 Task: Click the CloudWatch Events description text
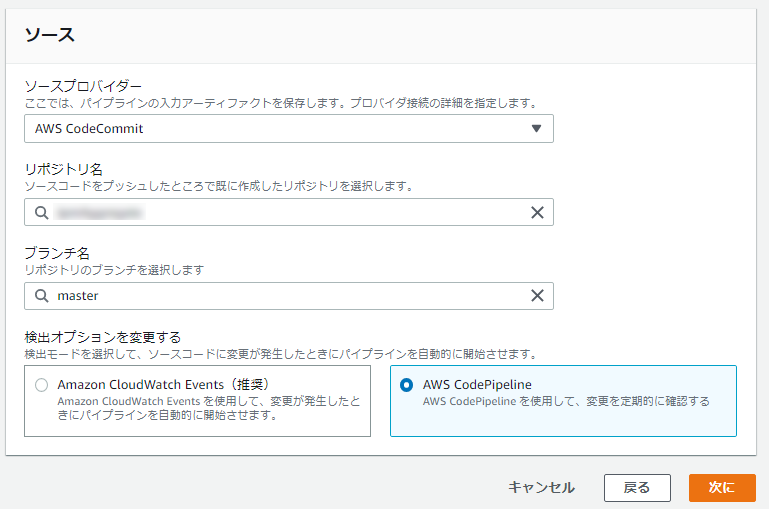(209, 408)
